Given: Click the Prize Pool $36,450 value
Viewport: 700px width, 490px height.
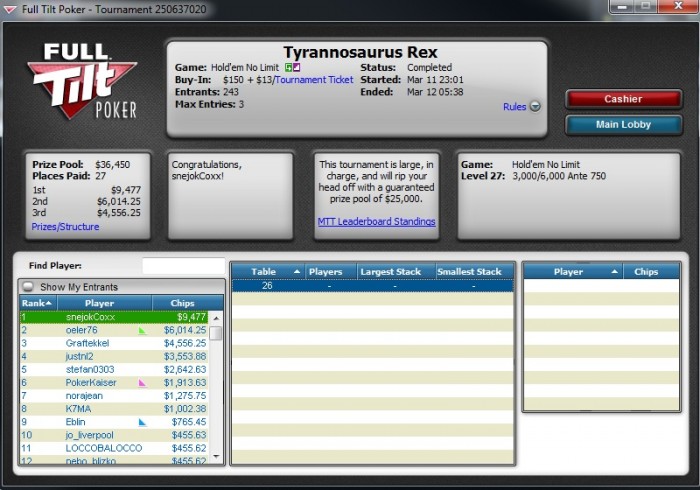Looking at the screenshot, I should [x=112, y=165].
